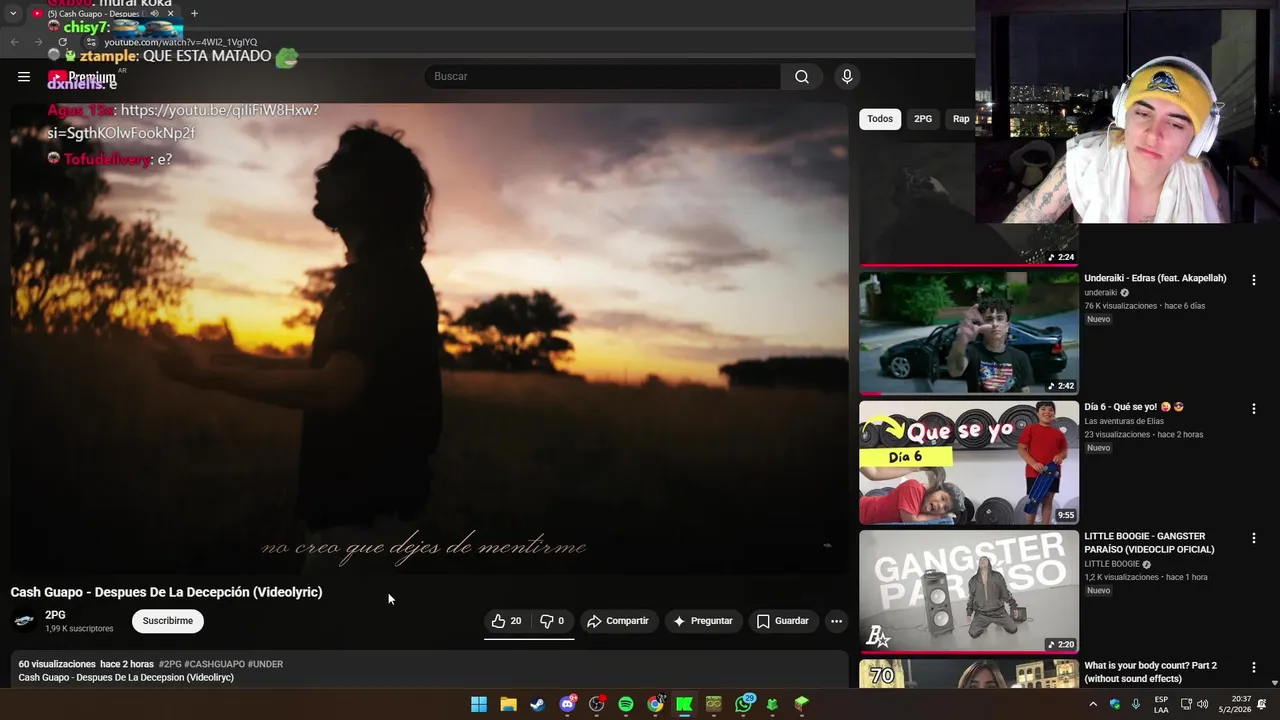Click the #UNDER hashtag
The height and width of the screenshot is (720, 1280).
pyautogui.click(x=265, y=664)
